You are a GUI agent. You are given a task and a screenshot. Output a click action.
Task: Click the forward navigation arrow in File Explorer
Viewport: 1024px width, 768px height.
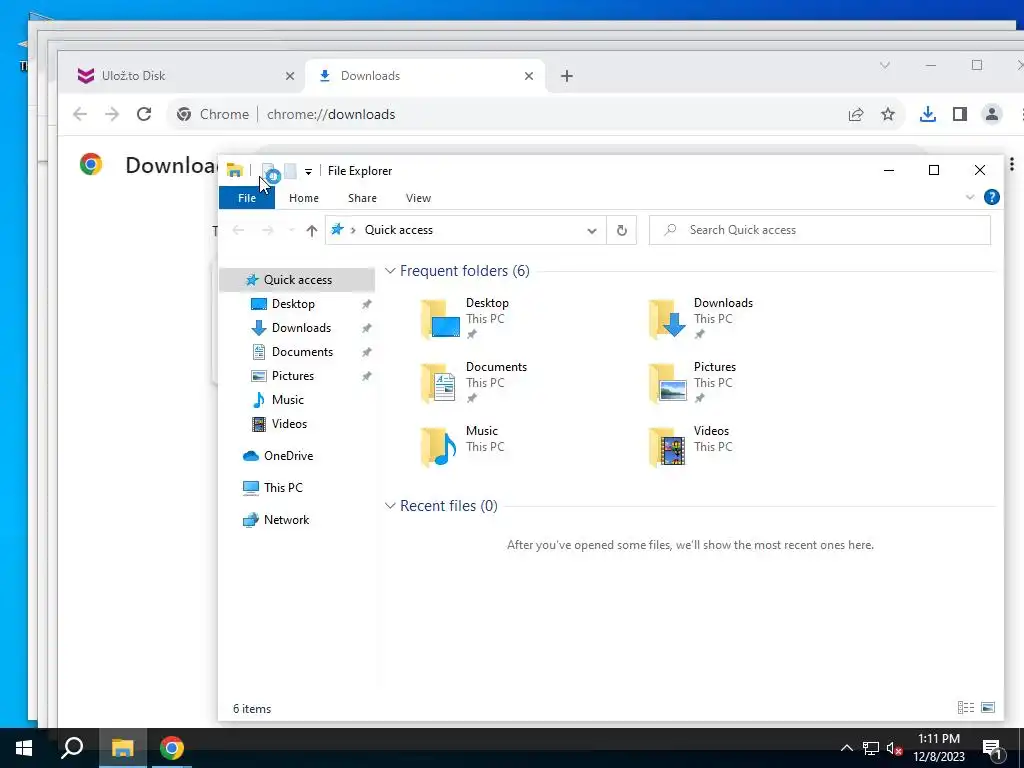[x=268, y=231]
